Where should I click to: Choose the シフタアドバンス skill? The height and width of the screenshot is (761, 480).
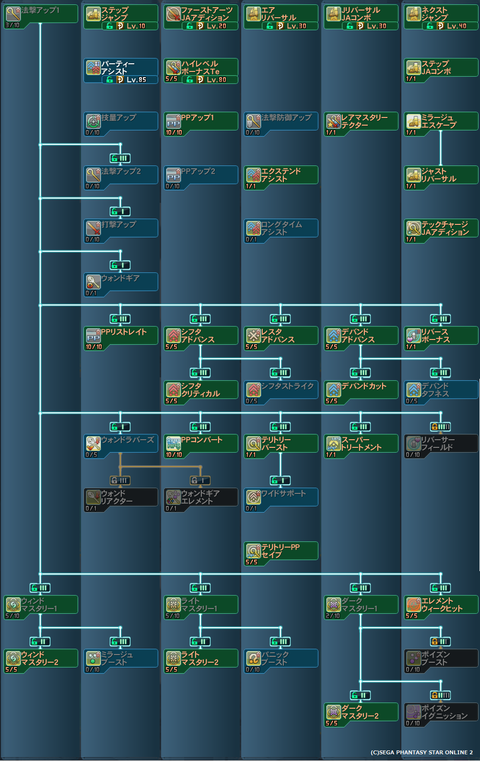click(201, 339)
